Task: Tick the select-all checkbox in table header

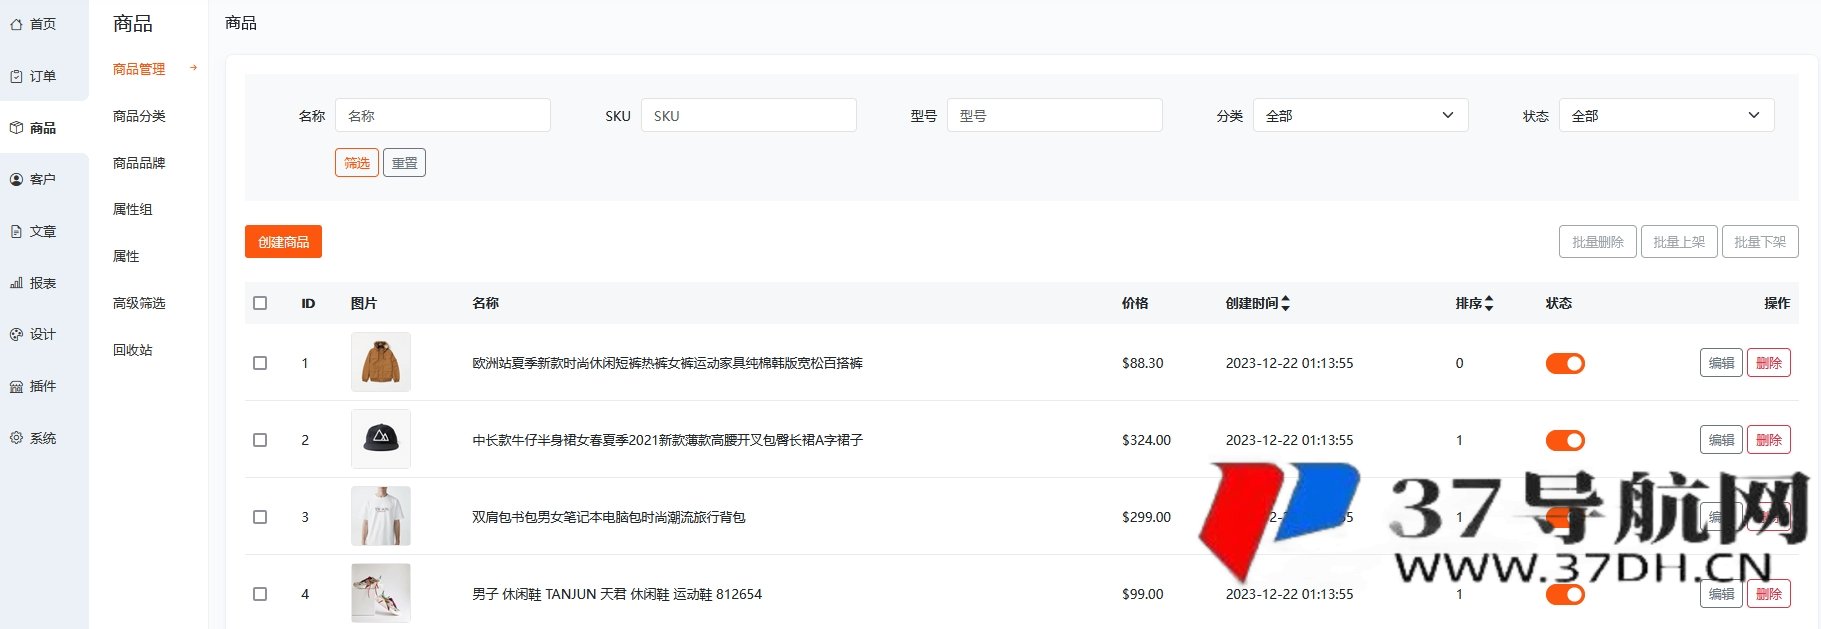Action: pos(260,303)
